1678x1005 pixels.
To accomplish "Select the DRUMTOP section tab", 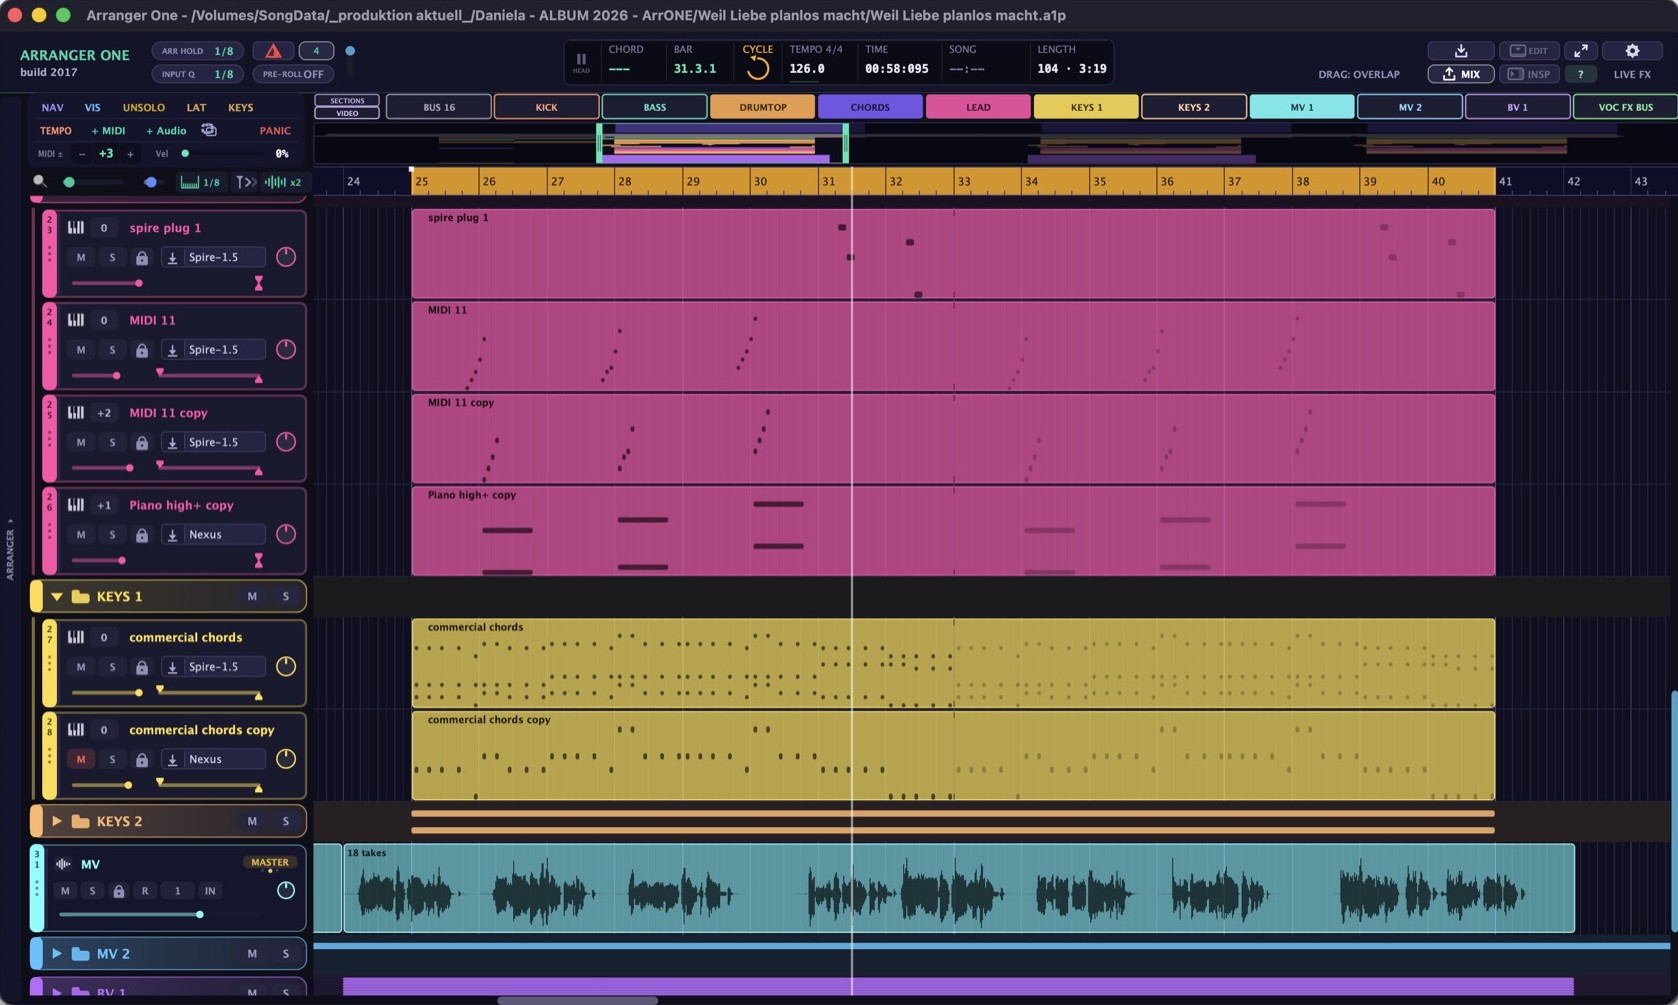I will click(x=762, y=107).
